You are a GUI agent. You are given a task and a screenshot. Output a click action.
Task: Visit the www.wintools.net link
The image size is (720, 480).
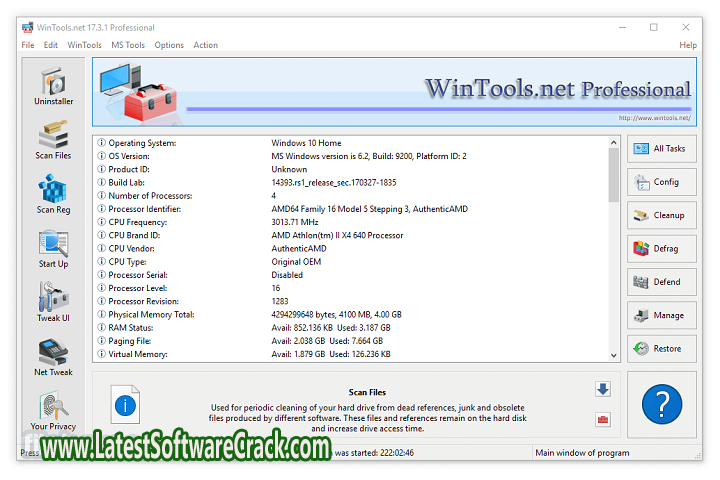tap(654, 118)
